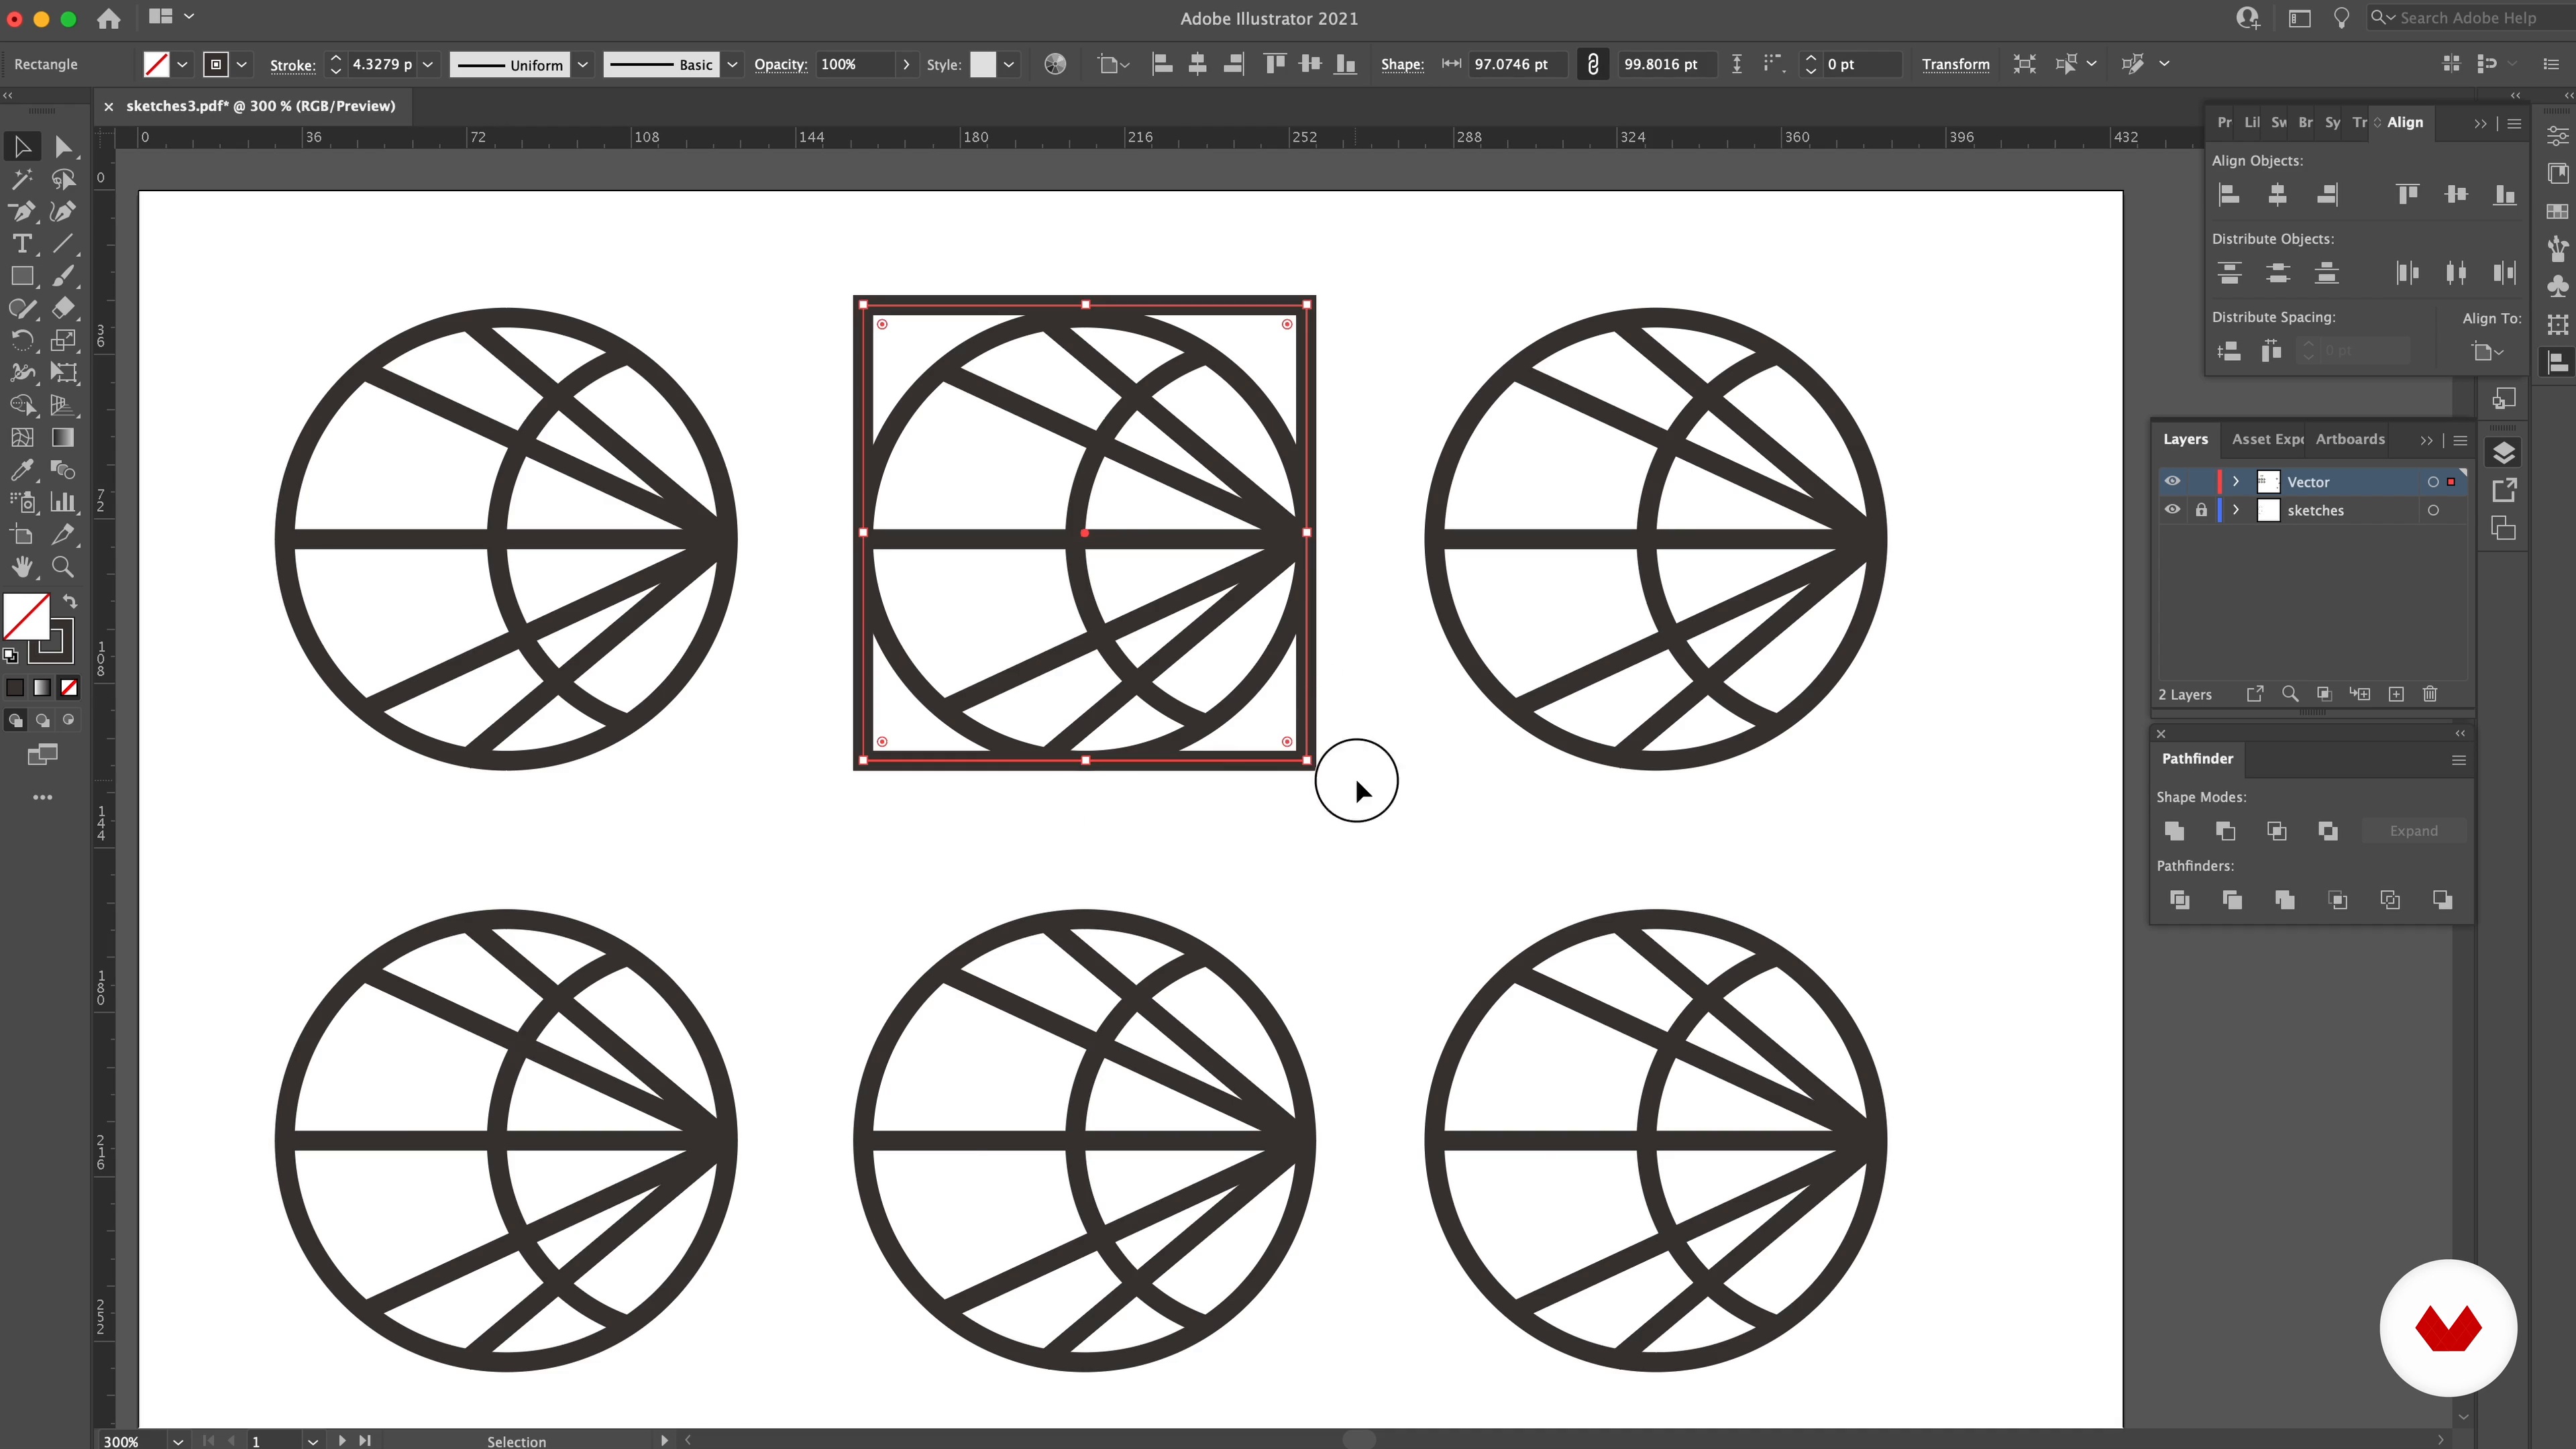Expand the sketches layer
The height and width of the screenshot is (1449, 2576).
[x=2236, y=510]
